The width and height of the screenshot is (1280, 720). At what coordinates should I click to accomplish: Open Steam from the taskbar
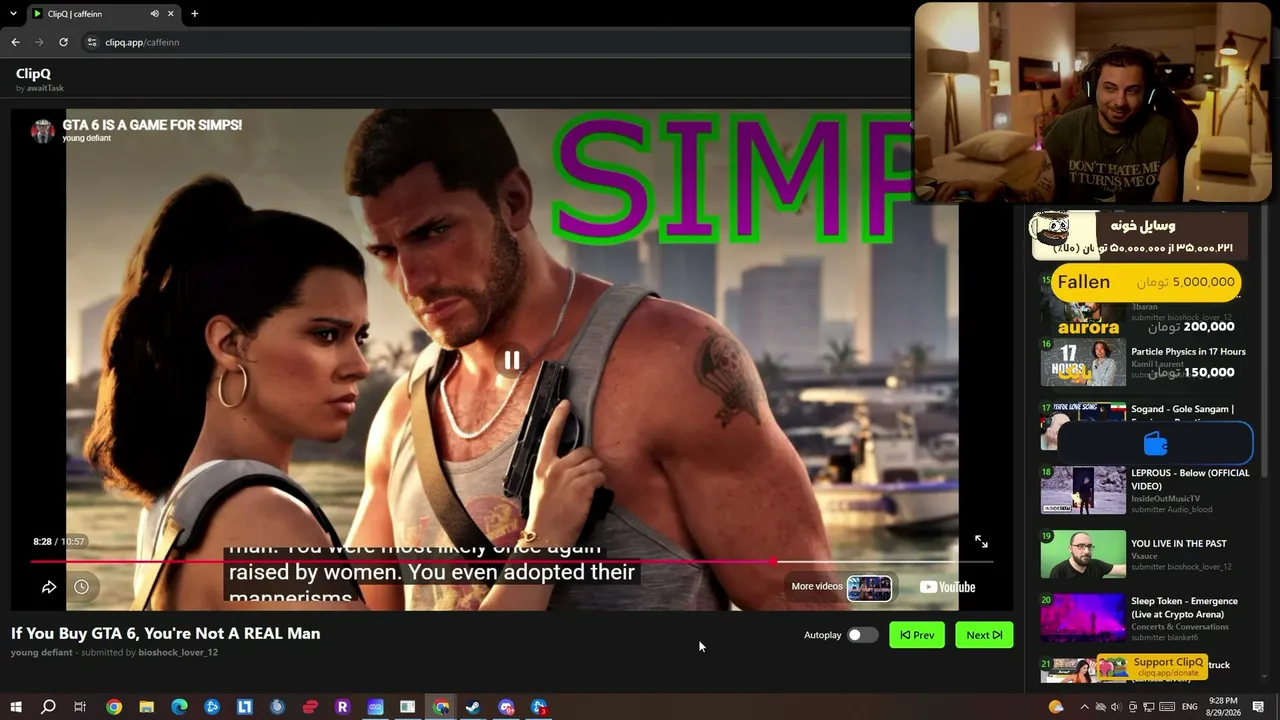473,707
